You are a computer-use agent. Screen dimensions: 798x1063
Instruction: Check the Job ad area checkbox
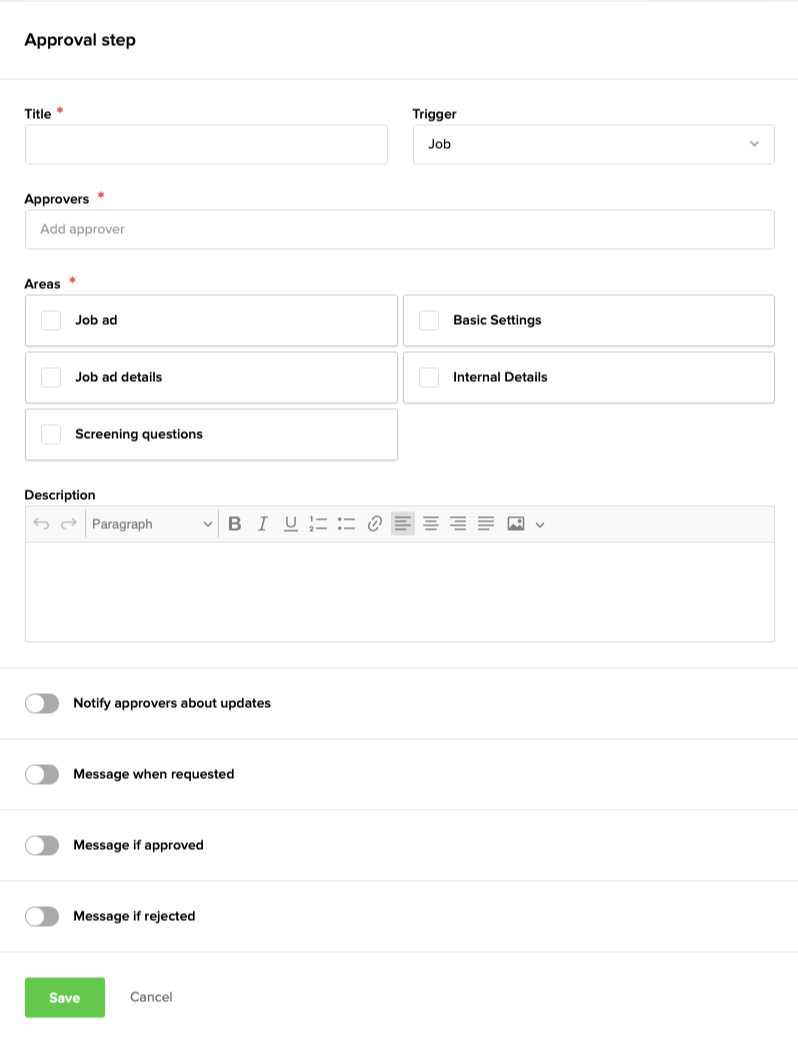point(51,320)
